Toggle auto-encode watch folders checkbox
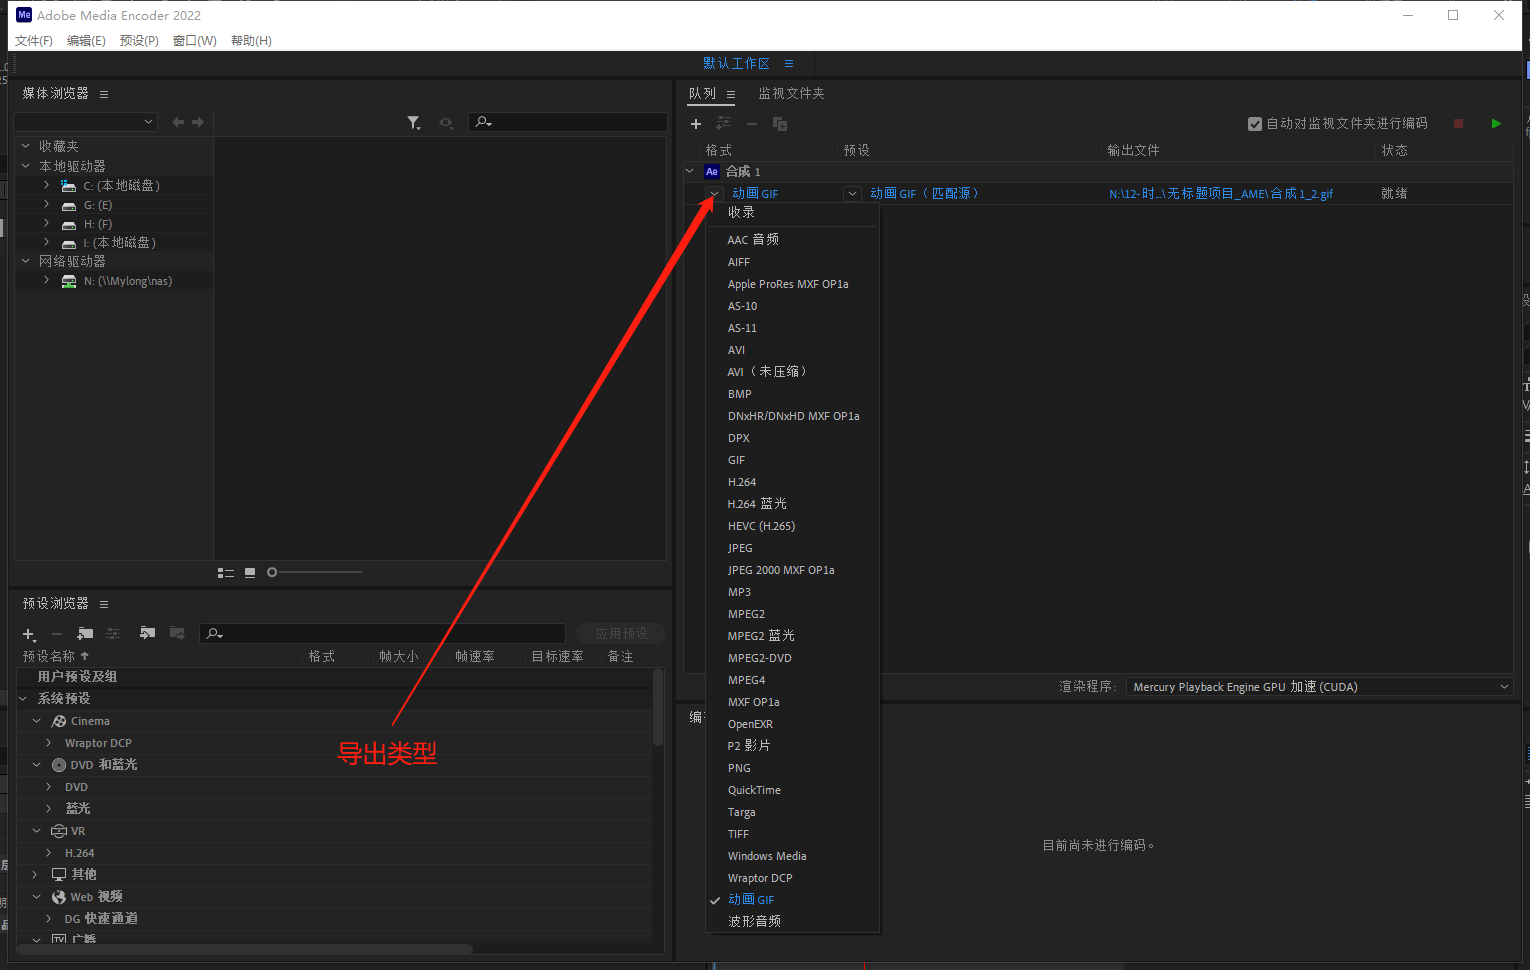 1255,124
